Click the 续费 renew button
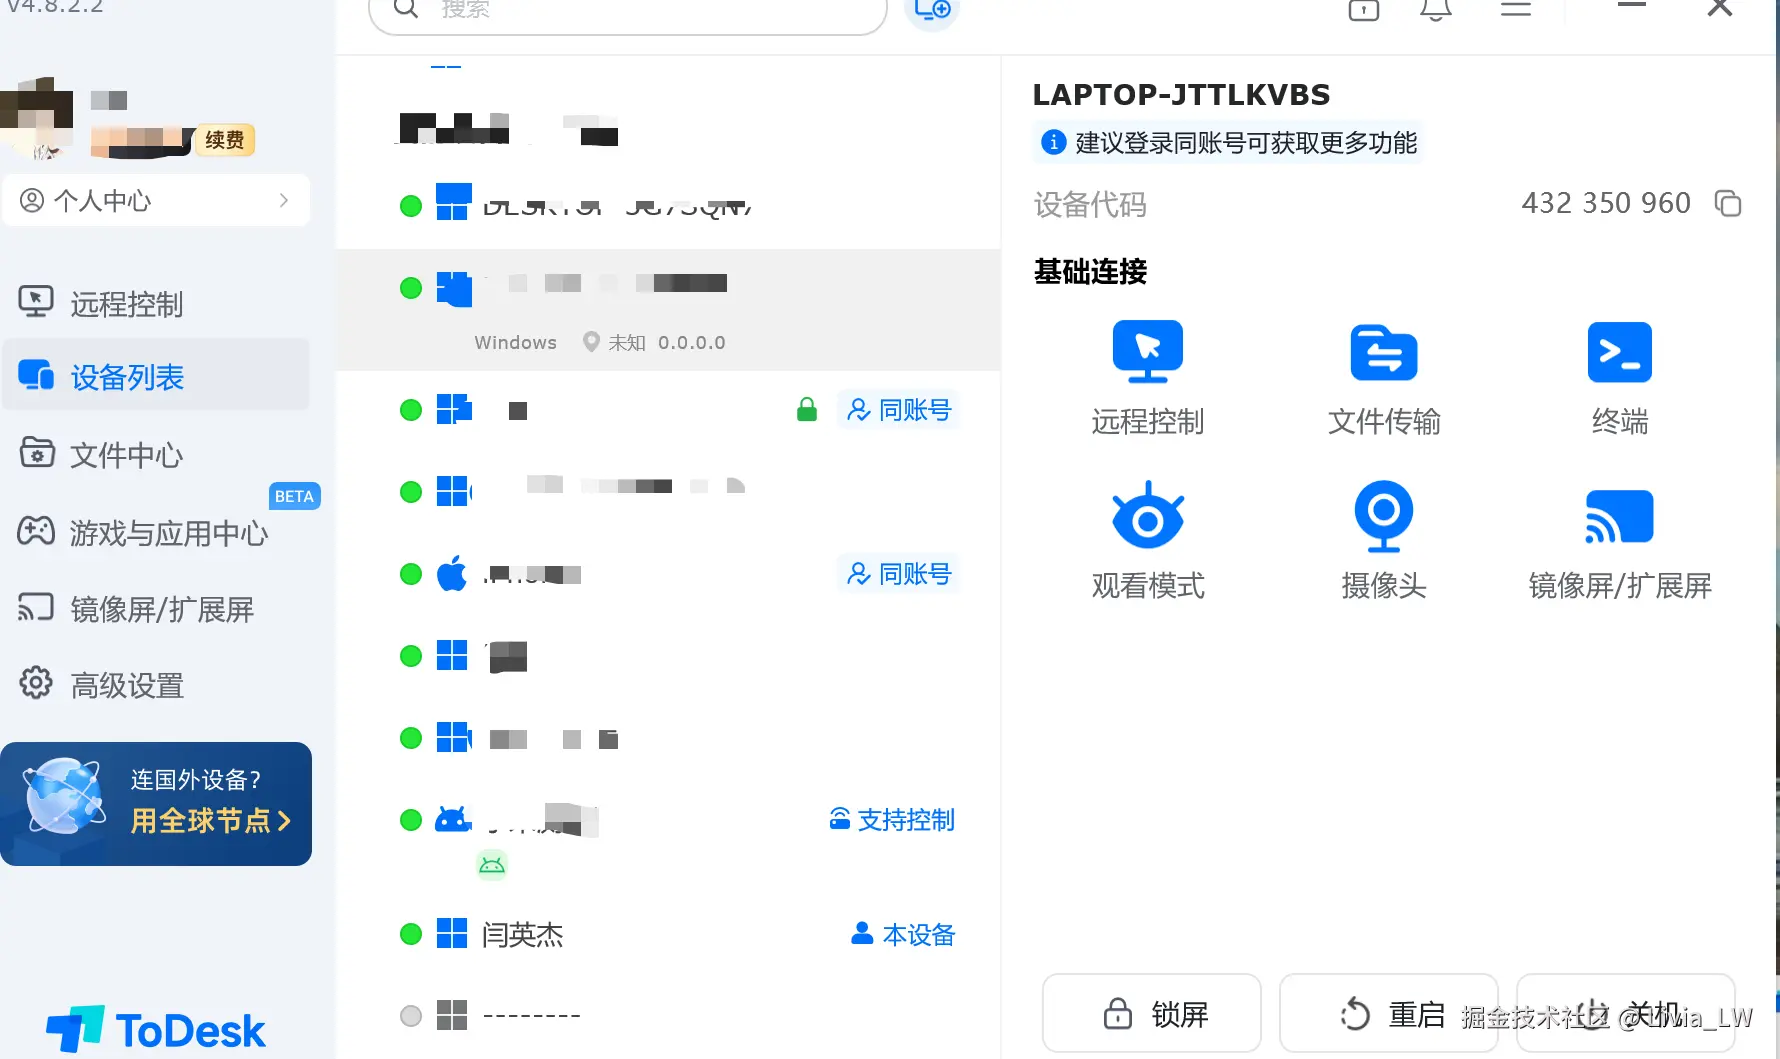 [225, 140]
